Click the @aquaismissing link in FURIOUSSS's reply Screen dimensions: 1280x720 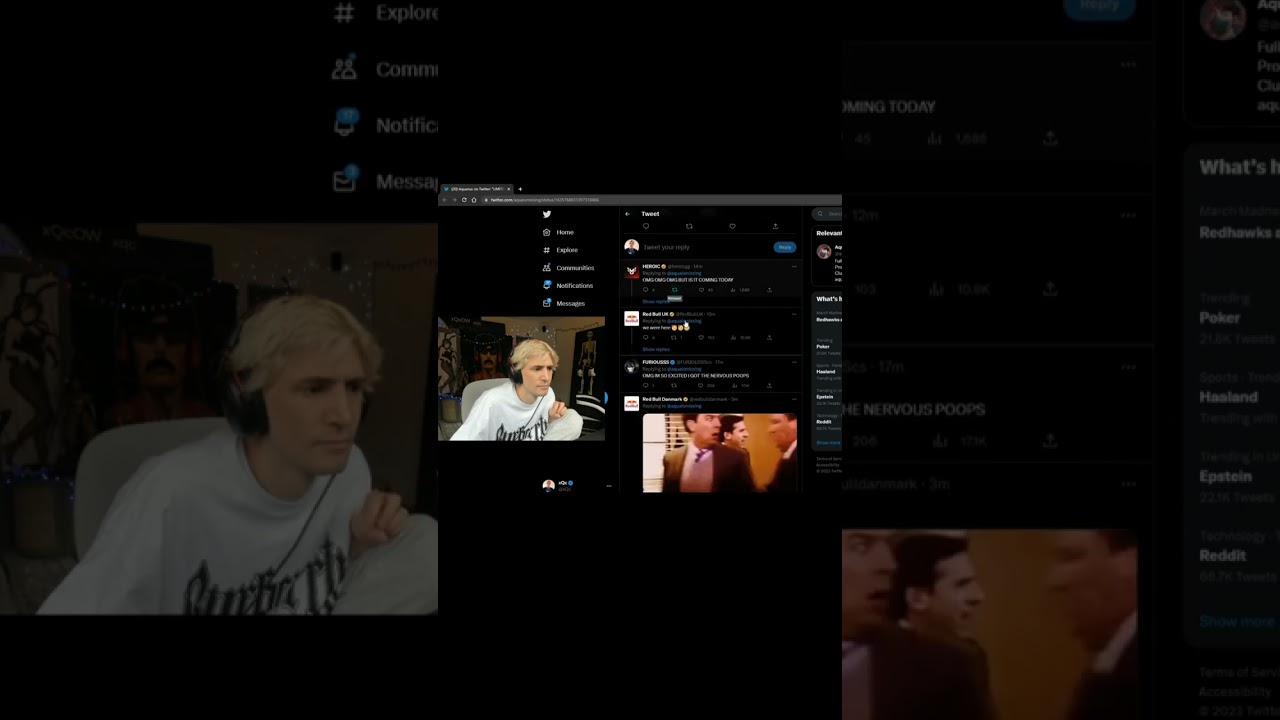(684, 369)
